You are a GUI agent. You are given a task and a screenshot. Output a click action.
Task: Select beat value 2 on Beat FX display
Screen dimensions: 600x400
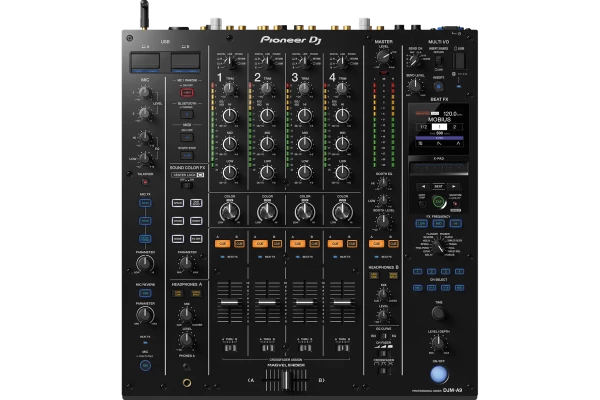click(x=454, y=127)
